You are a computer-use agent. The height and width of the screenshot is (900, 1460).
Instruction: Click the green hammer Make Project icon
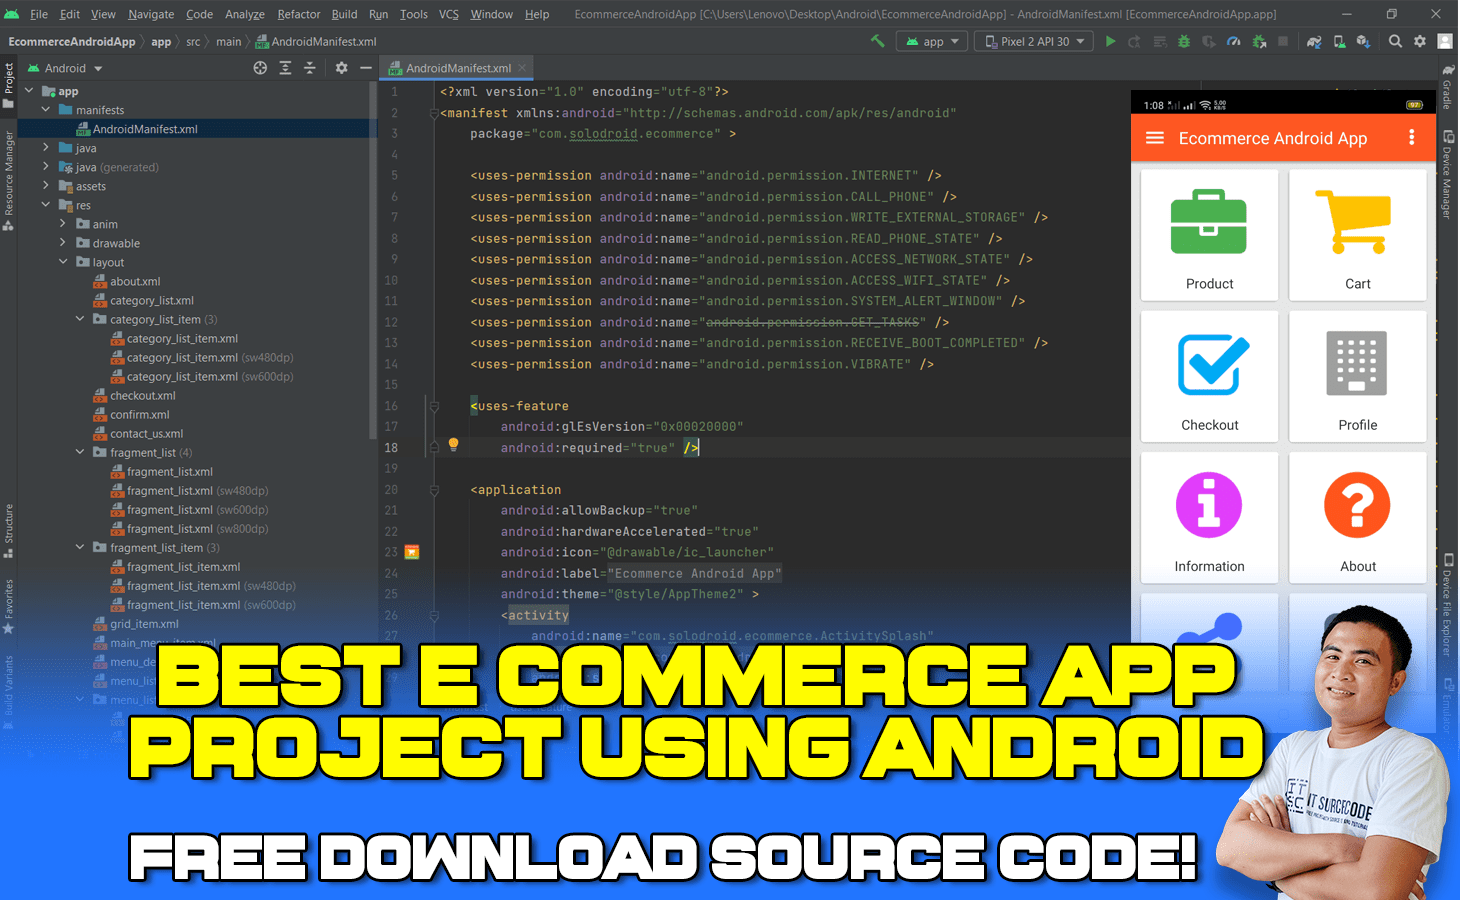click(x=877, y=41)
